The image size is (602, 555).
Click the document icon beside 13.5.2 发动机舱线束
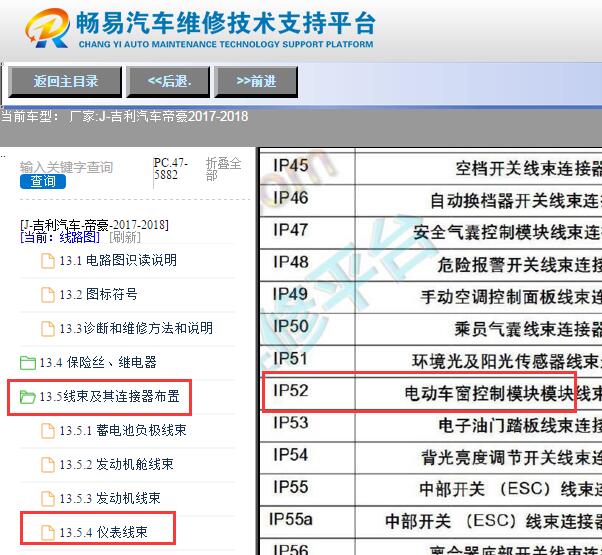coord(48,464)
